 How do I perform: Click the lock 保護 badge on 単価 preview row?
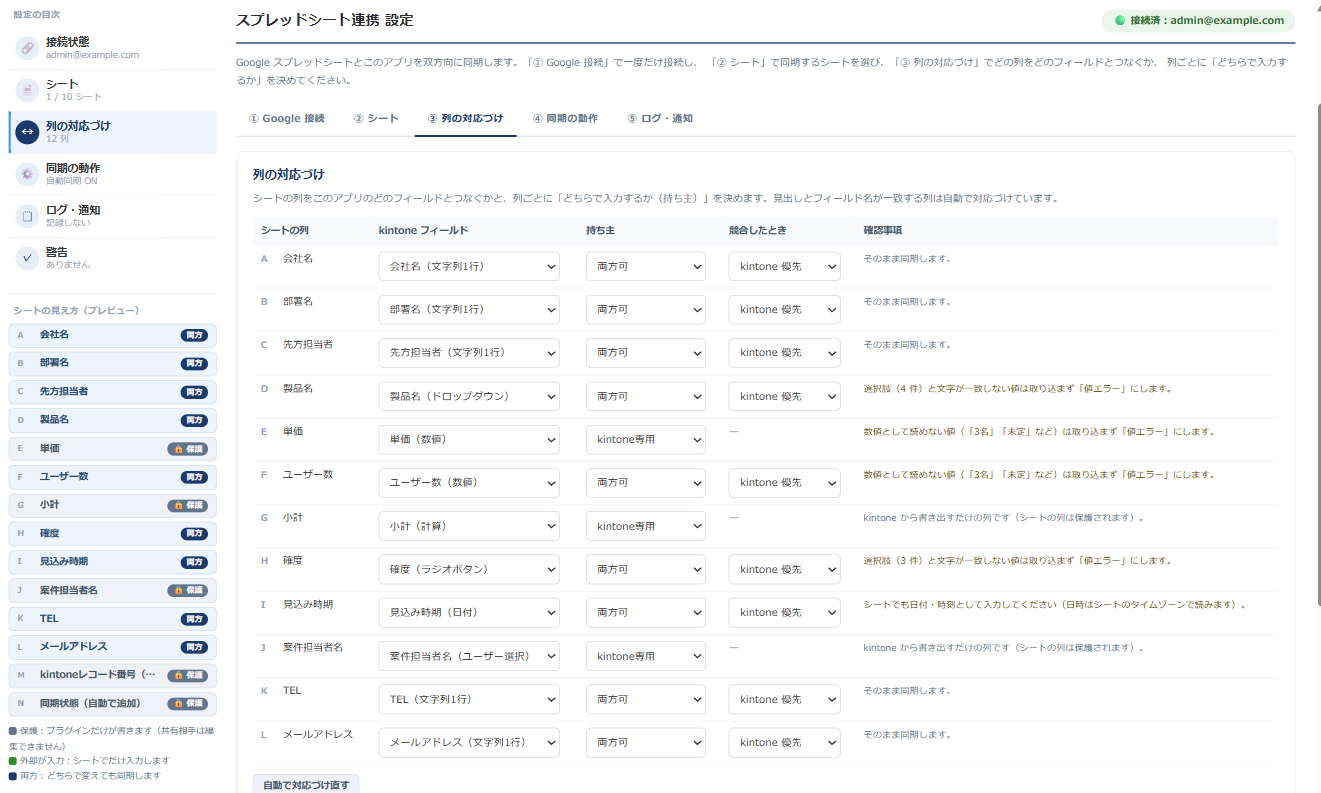click(x=187, y=449)
